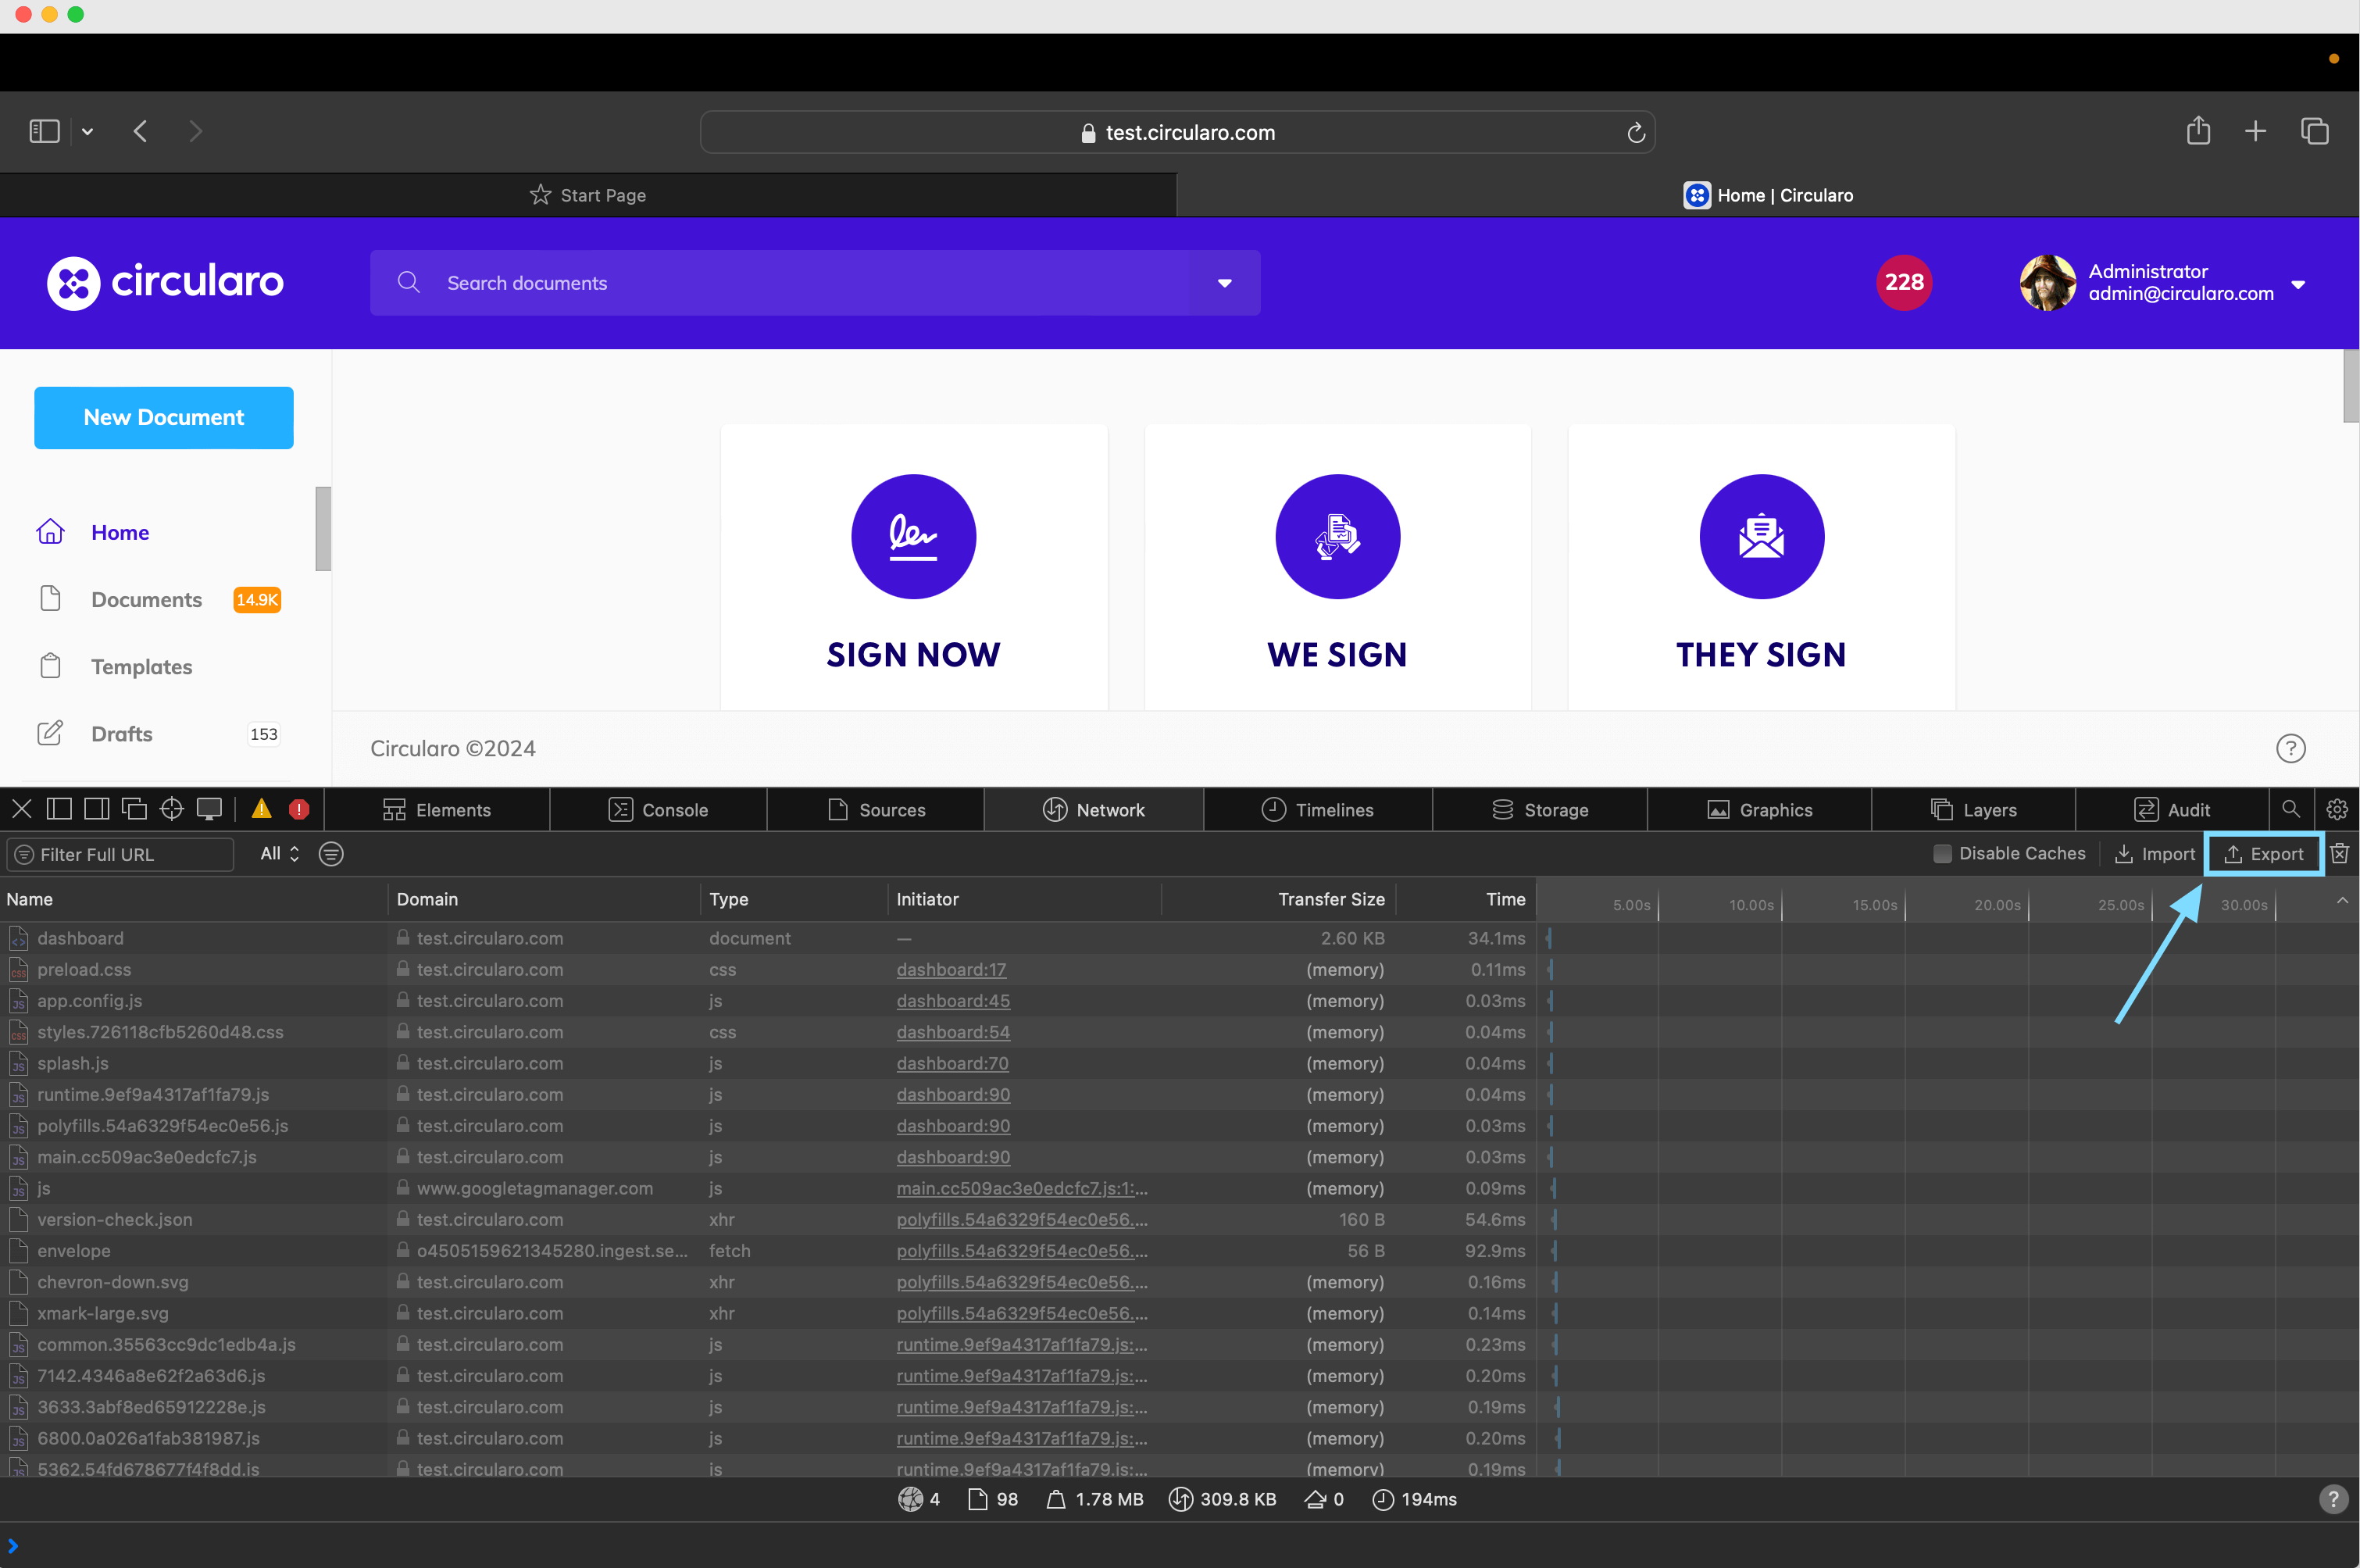Image resolution: width=2360 pixels, height=1568 pixels.
Task: Click the notification badge showing 228
Action: pyautogui.click(x=1904, y=284)
